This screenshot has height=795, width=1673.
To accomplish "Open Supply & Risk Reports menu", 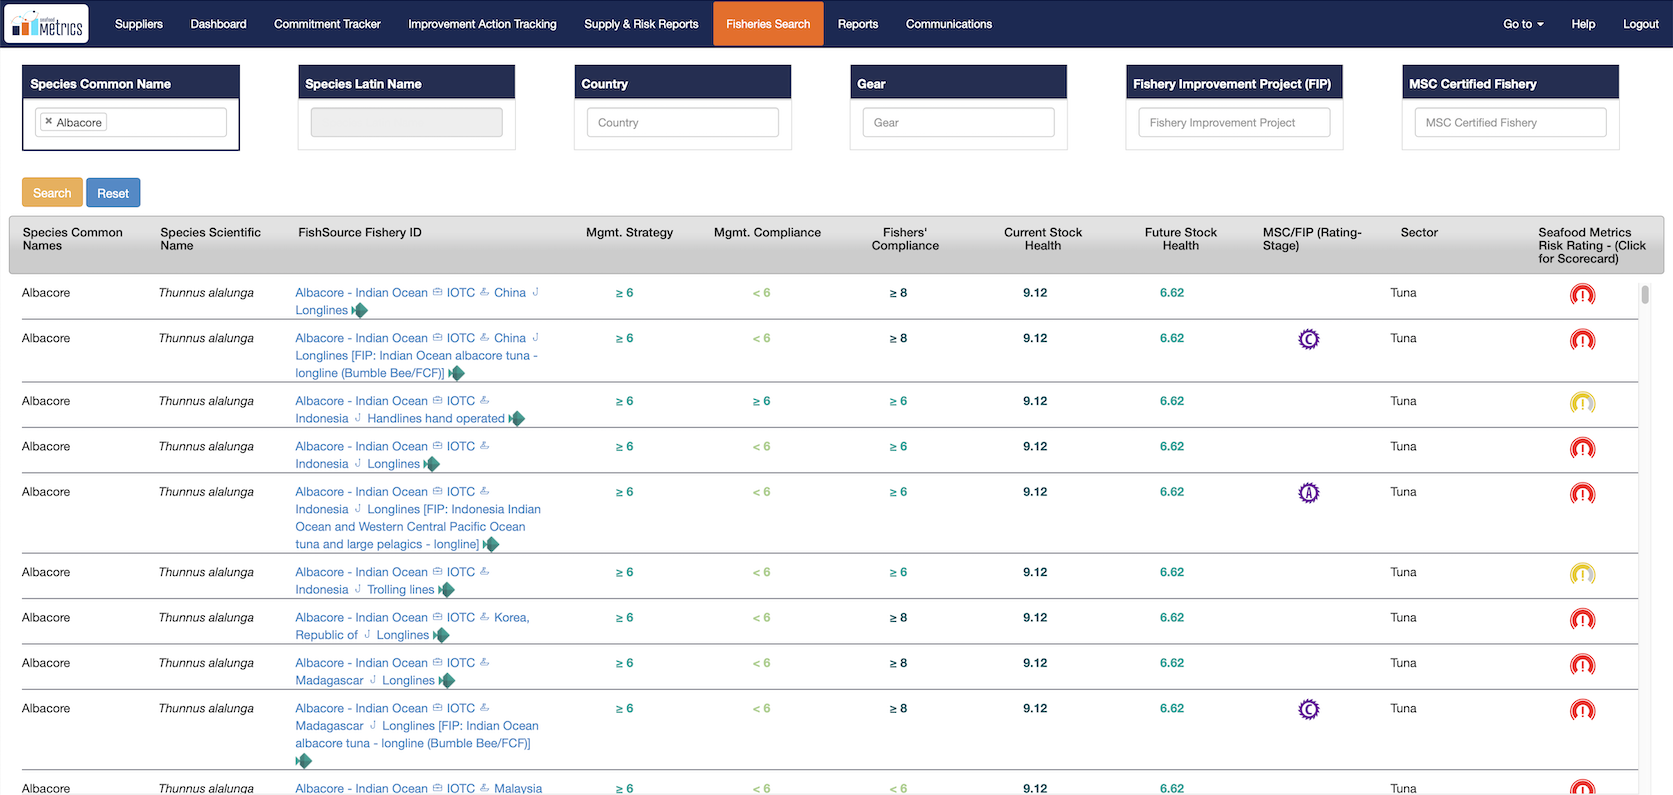I will (x=641, y=24).
